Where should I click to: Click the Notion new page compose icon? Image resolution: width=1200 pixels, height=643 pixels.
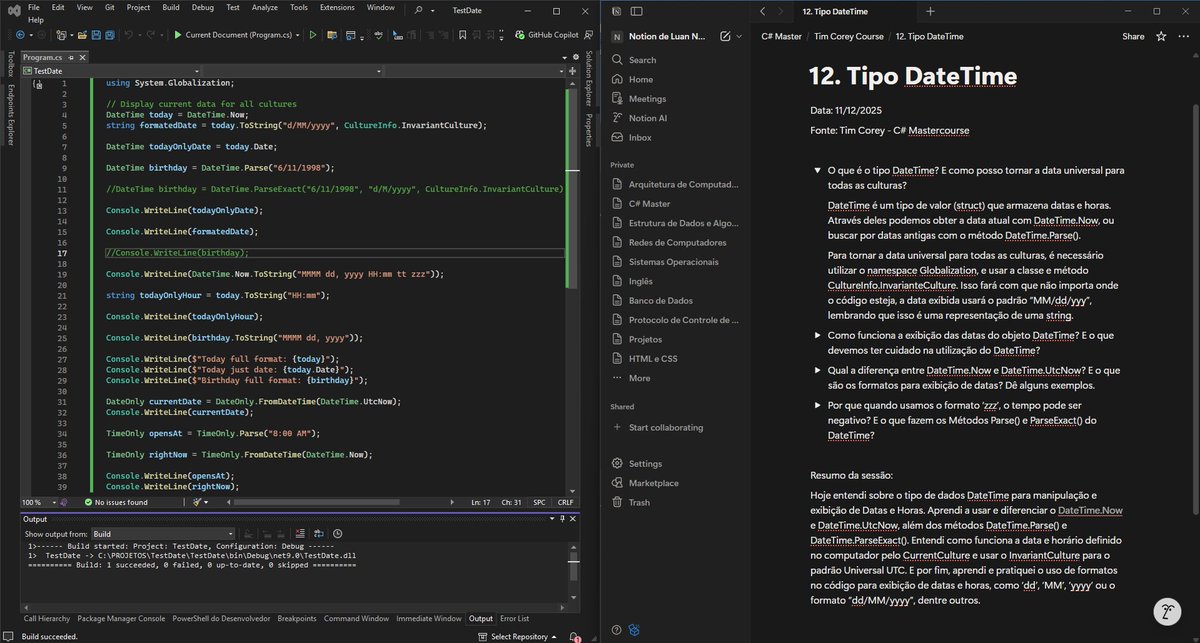[x=725, y=36]
